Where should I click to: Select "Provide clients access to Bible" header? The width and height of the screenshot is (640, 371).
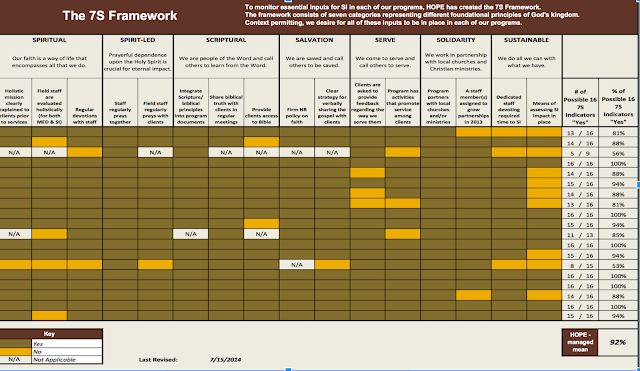261,116
